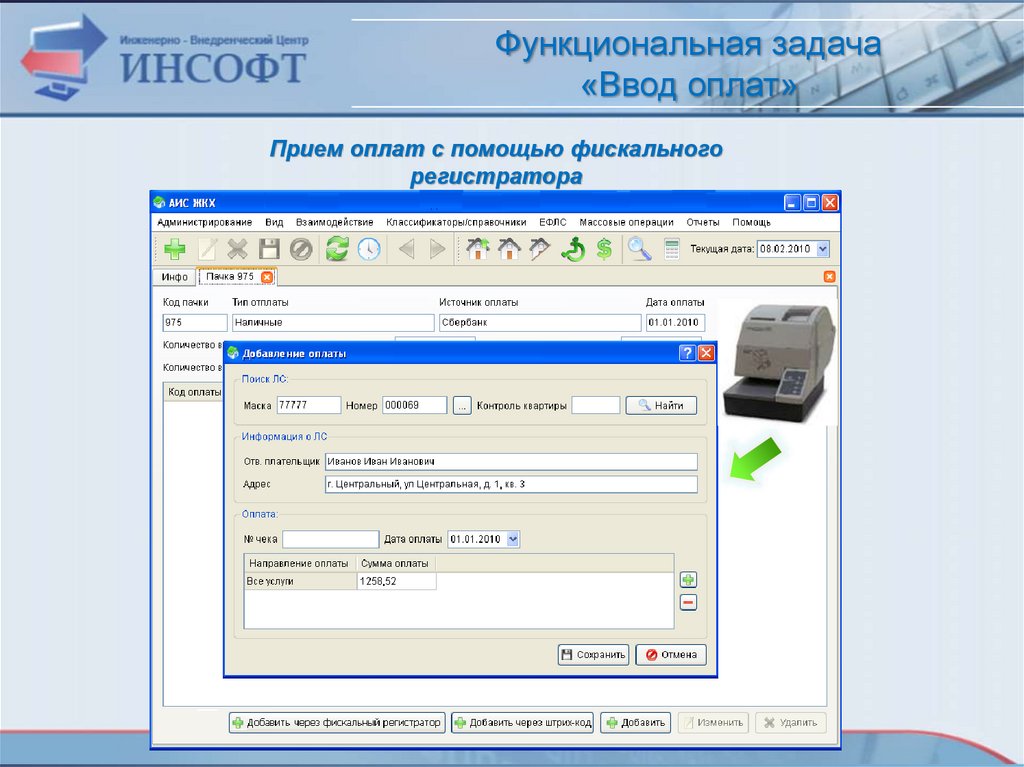Screen dimensions: 1024x767
Task: Click the house with pencil icon
Action: point(540,249)
